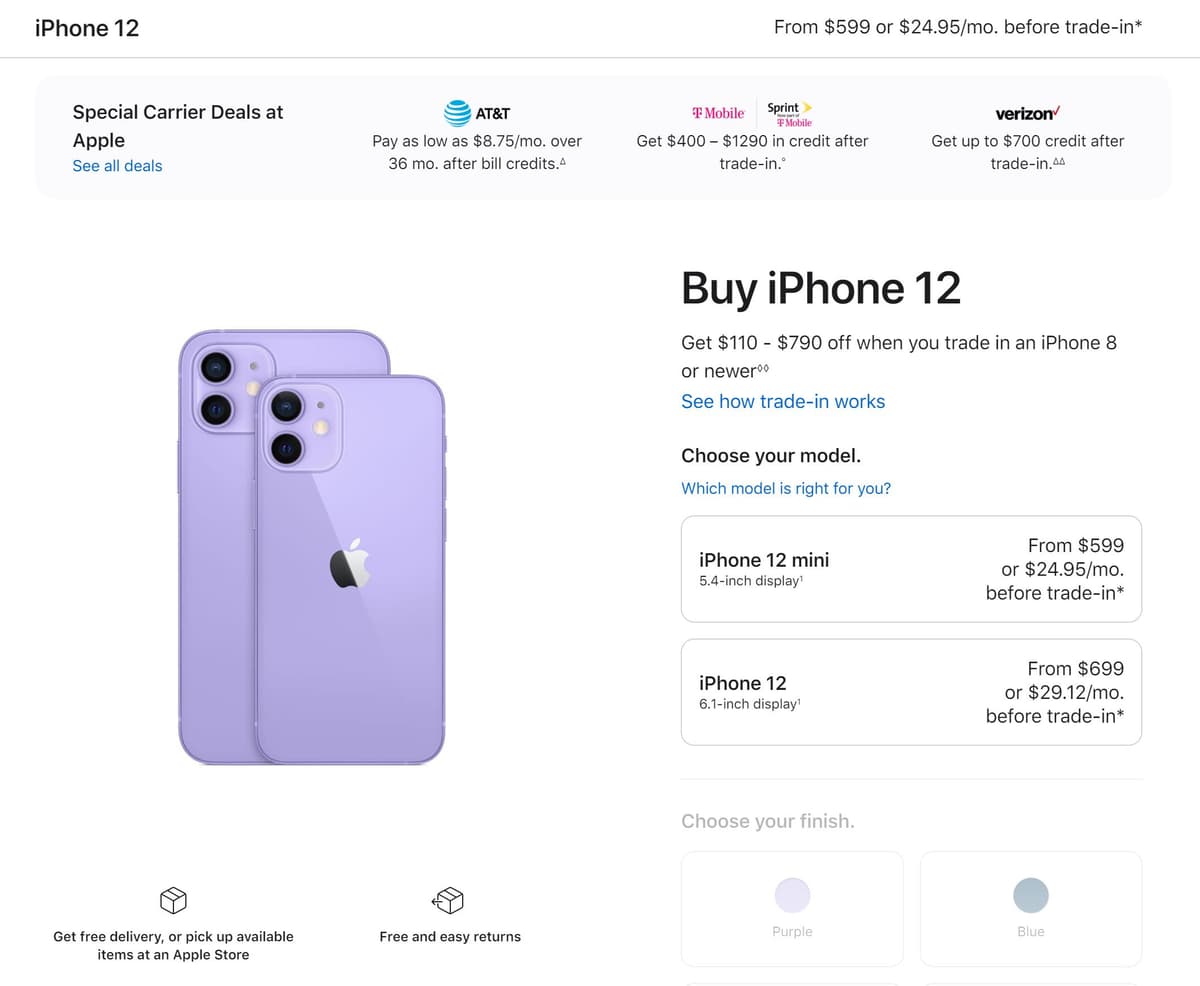Viewport: 1200px width, 986px height.
Task: Click the Sprint logo
Action: tap(790, 113)
